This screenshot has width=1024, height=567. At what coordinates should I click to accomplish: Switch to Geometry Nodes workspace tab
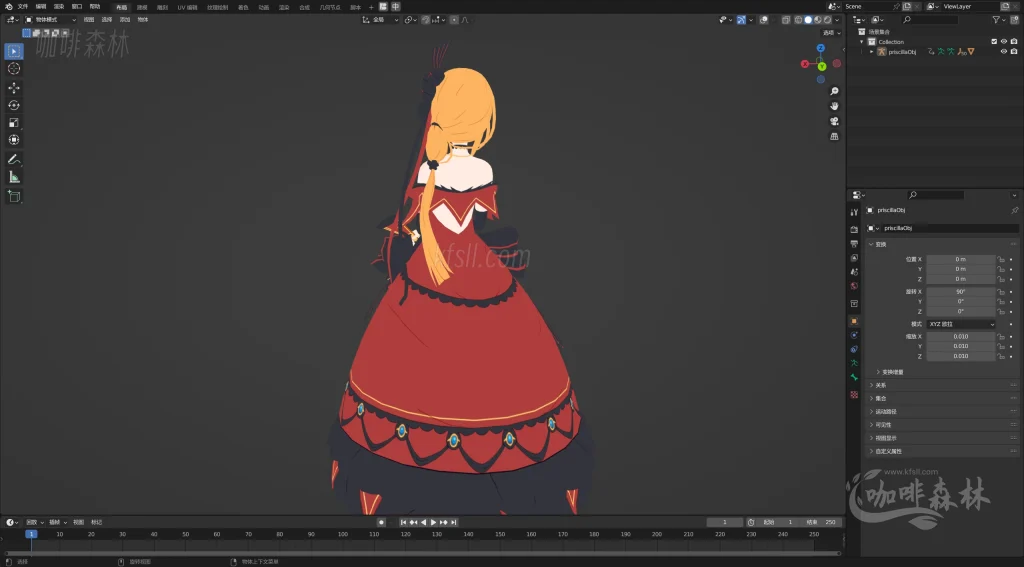[x=330, y=7]
